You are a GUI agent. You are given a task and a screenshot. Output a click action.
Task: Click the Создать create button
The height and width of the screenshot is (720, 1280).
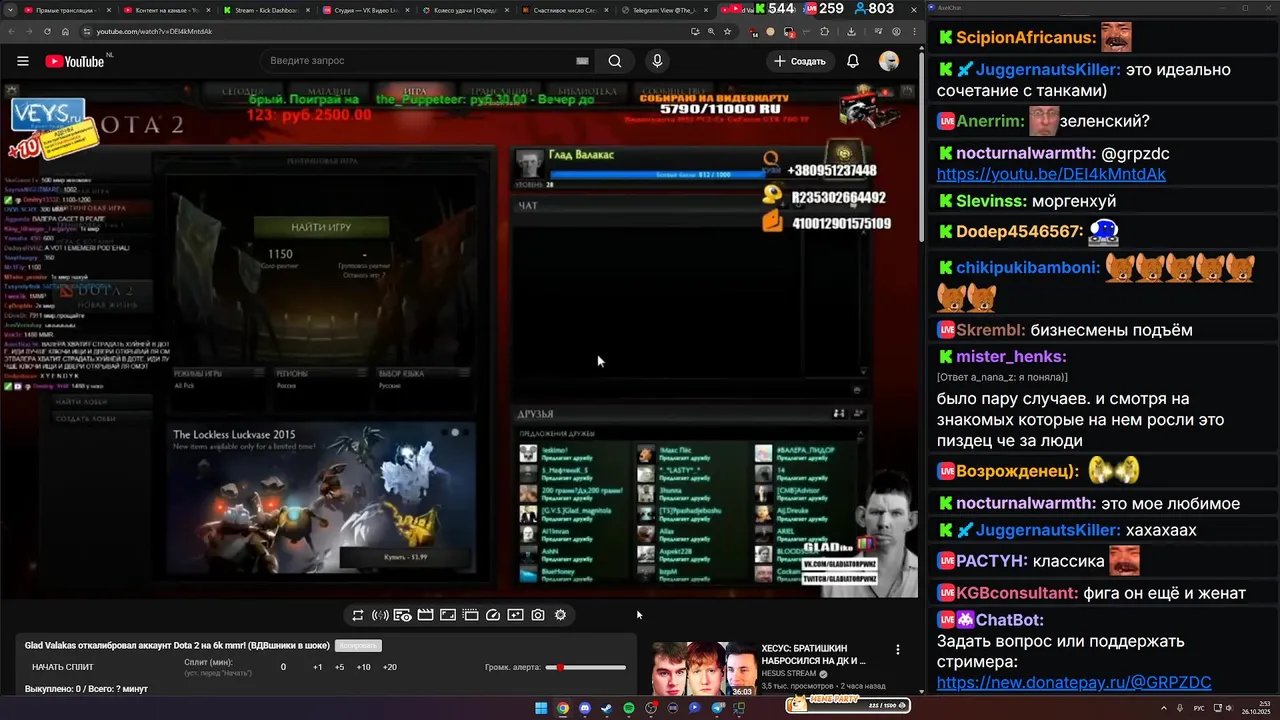[800, 61]
